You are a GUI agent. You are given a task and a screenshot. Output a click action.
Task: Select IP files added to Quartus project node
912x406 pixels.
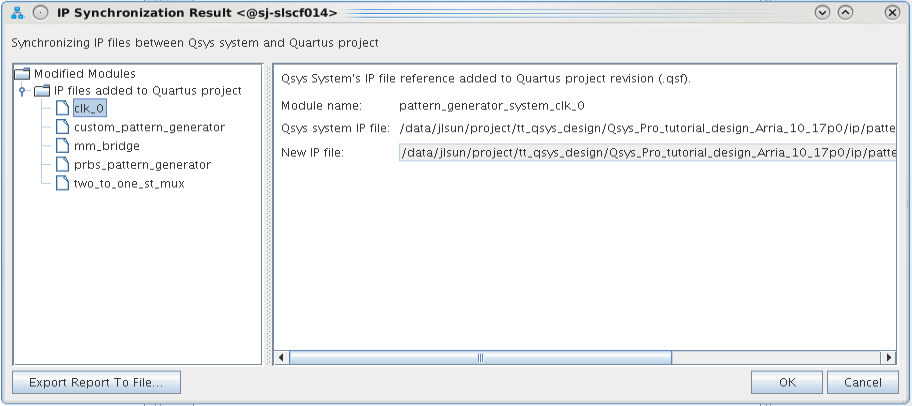coord(148,91)
